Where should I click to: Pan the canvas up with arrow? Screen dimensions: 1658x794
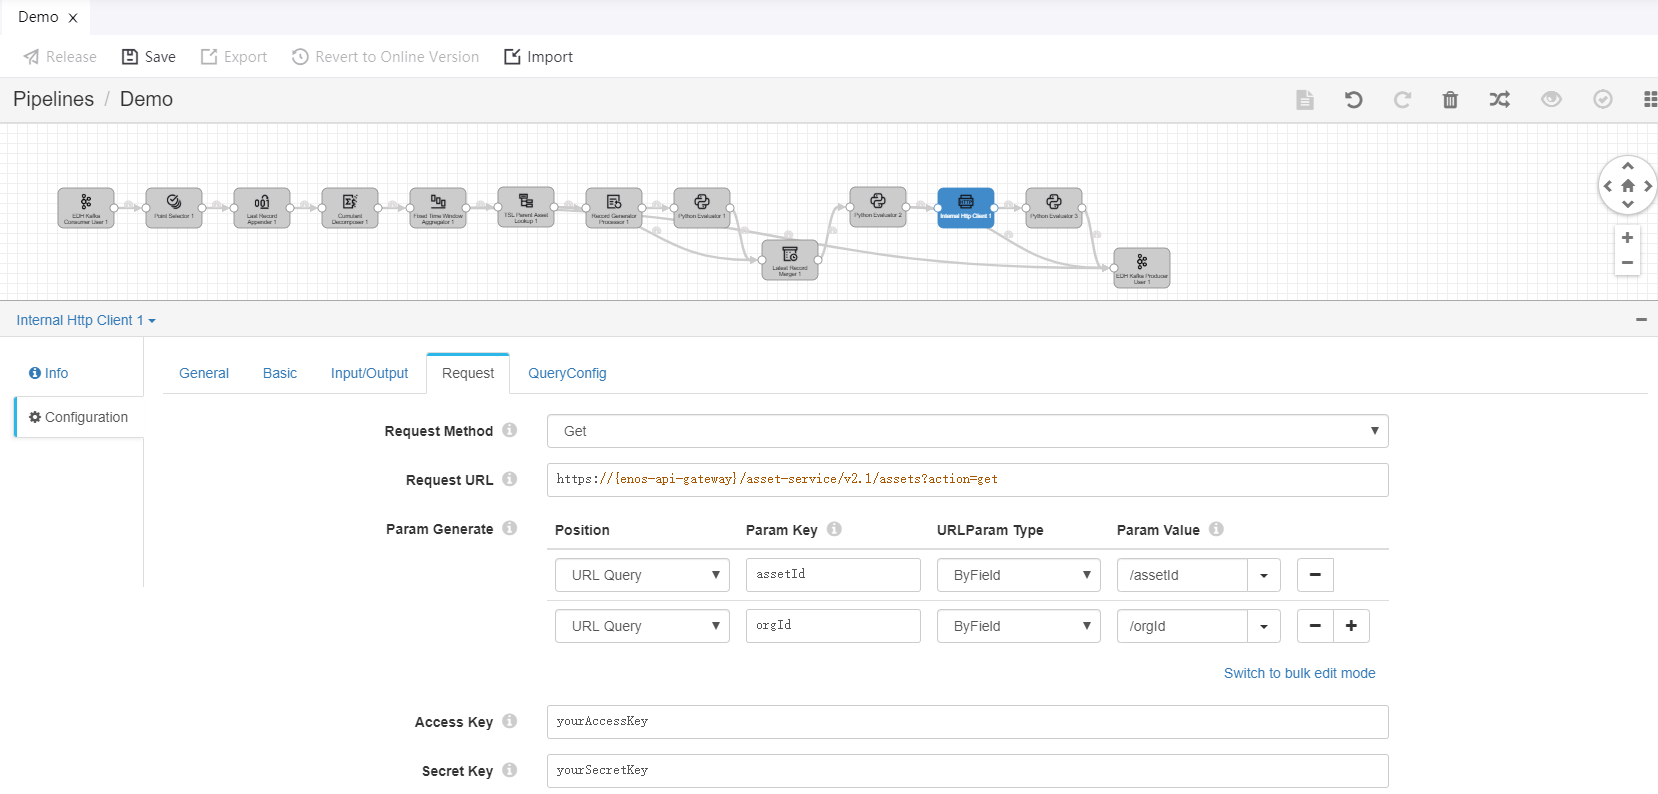(1628, 166)
